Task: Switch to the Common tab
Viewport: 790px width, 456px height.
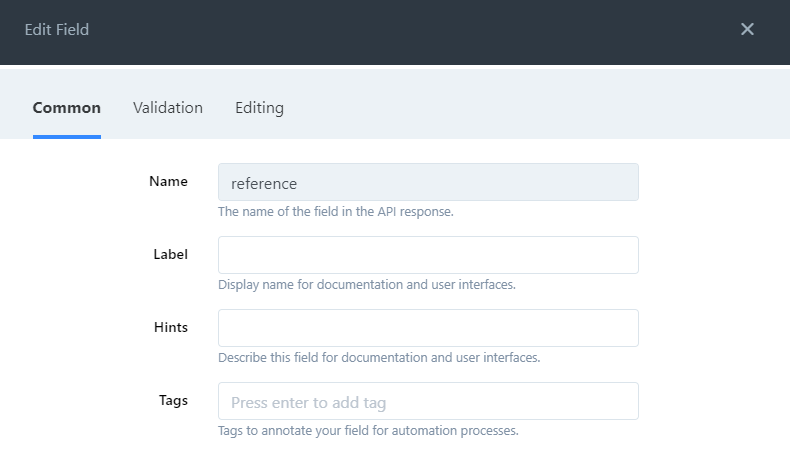Action: (x=67, y=108)
